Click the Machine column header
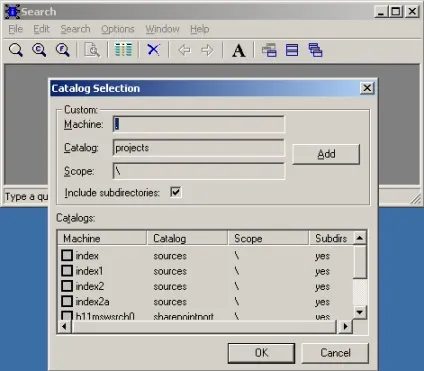Image resolution: width=424 pixels, height=371 pixels. click(x=102, y=238)
